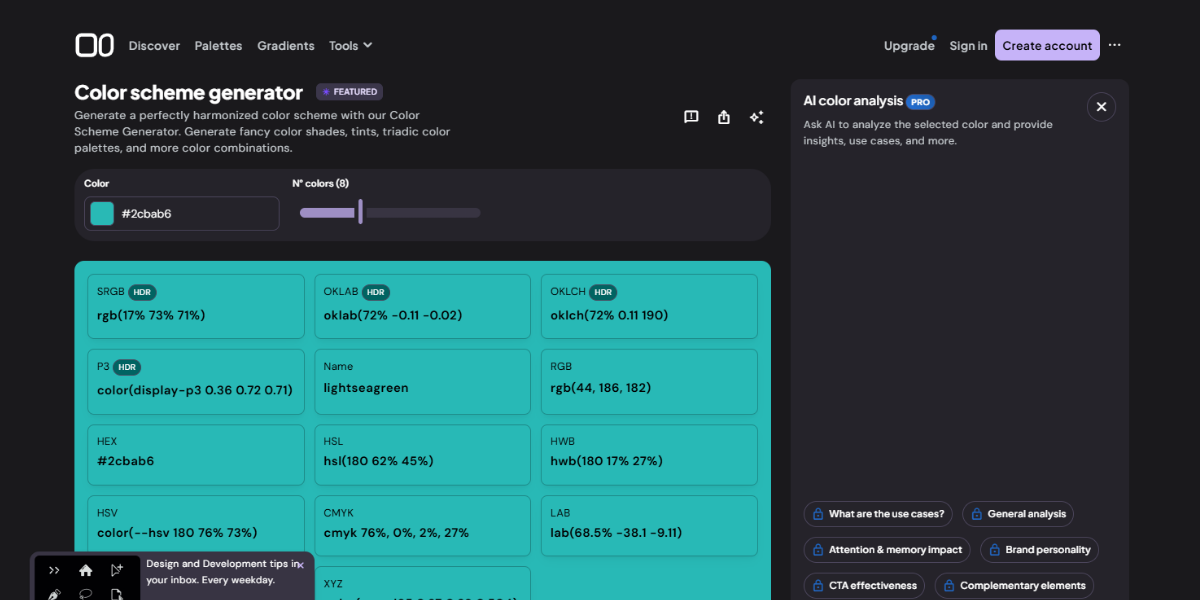Click the teal color swatch beside hex
This screenshot has height=600, width=1200.
(x=102, y=213)
